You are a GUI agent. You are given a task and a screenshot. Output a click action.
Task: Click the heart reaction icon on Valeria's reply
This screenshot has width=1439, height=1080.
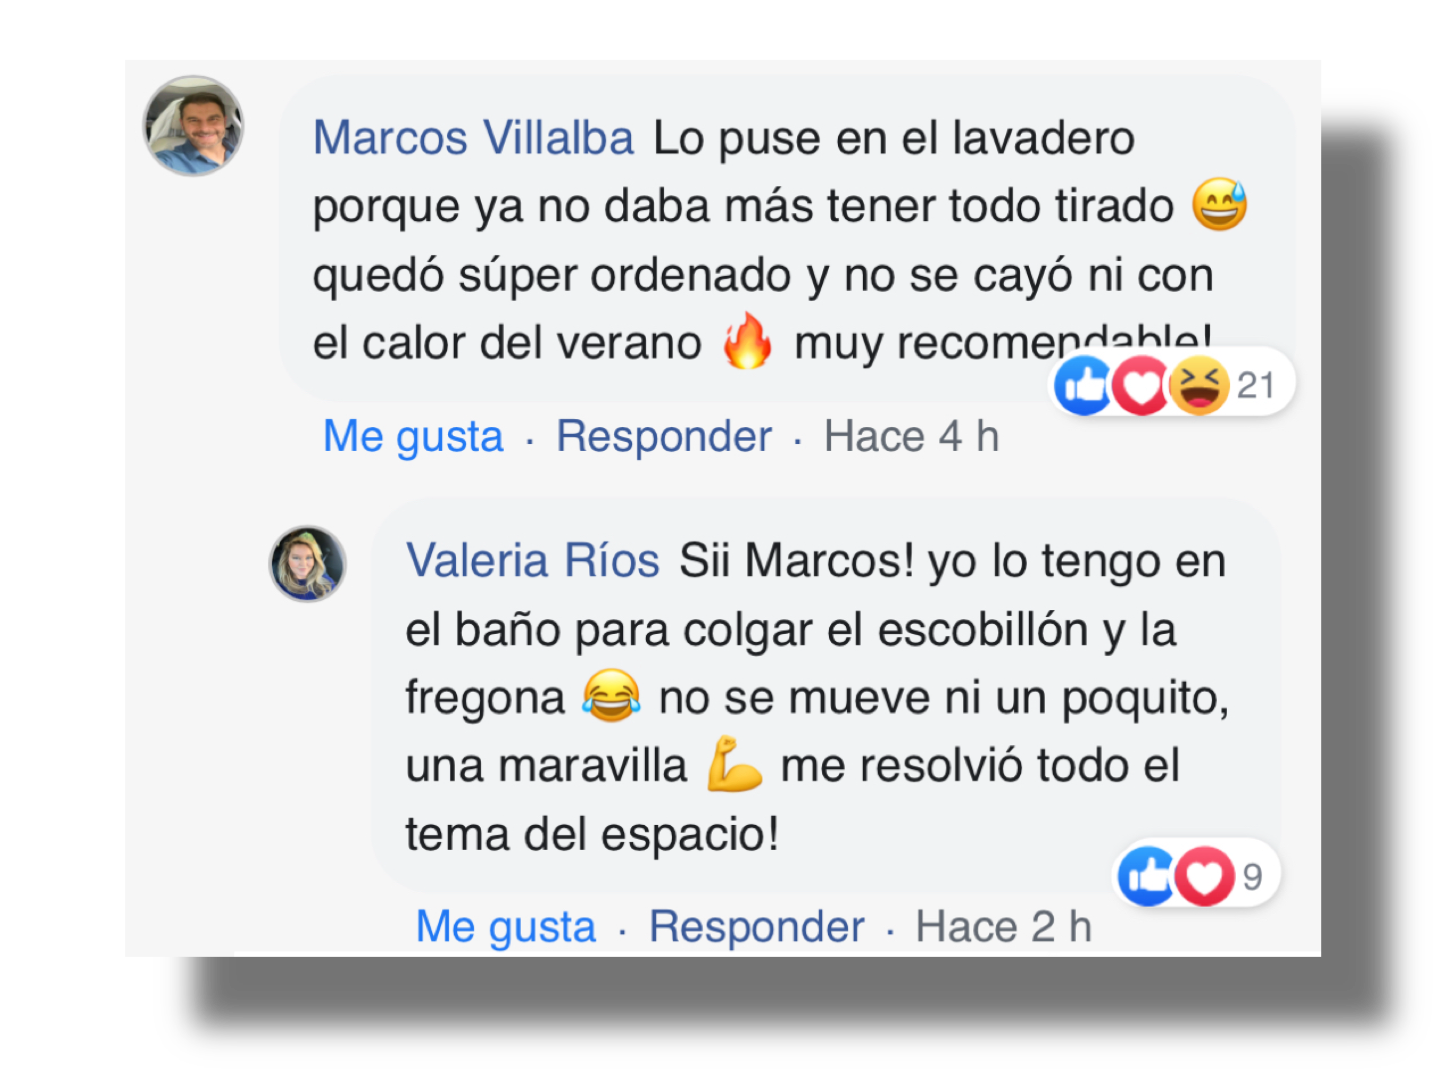click(x=1204, y=877)
